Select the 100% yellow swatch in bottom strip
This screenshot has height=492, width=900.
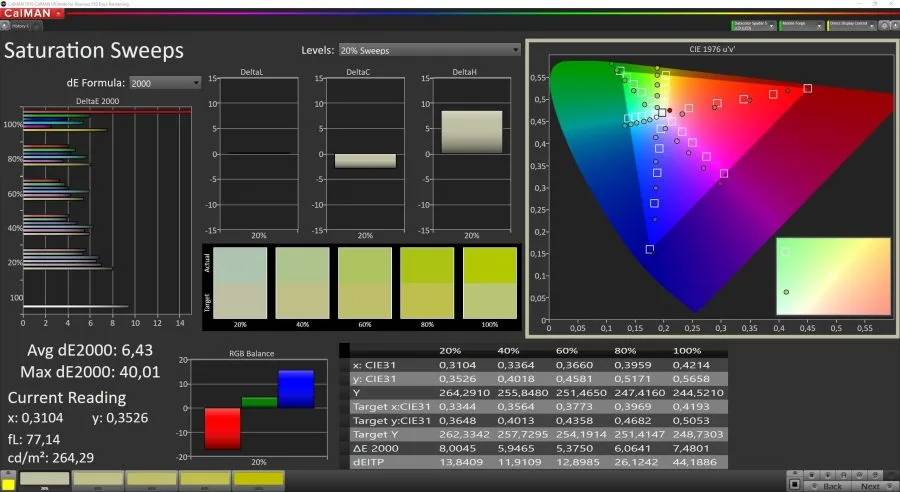(x=258, y=479)
